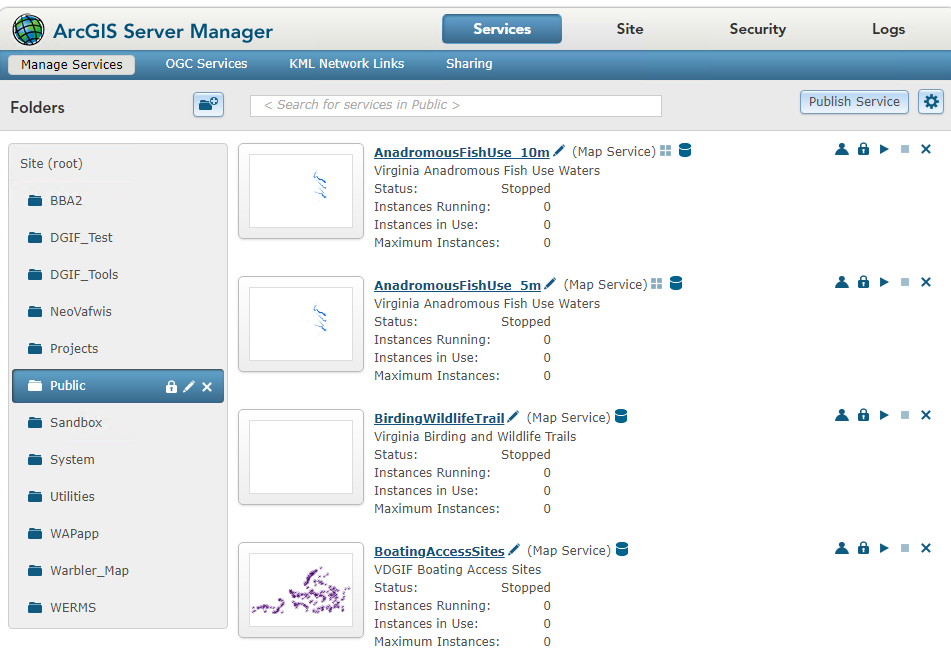
Task: Click the search services in Public field
Action: click(455, 106)
